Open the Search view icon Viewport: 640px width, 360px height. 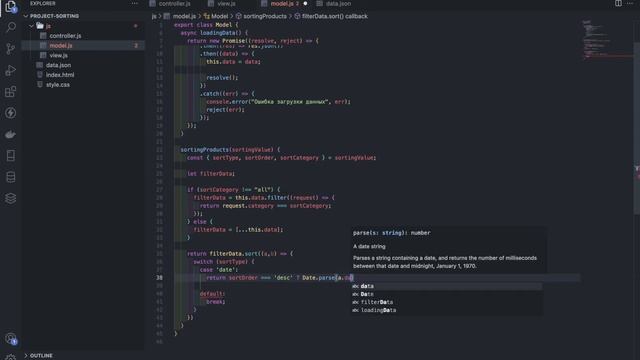[x=11, y=27]
